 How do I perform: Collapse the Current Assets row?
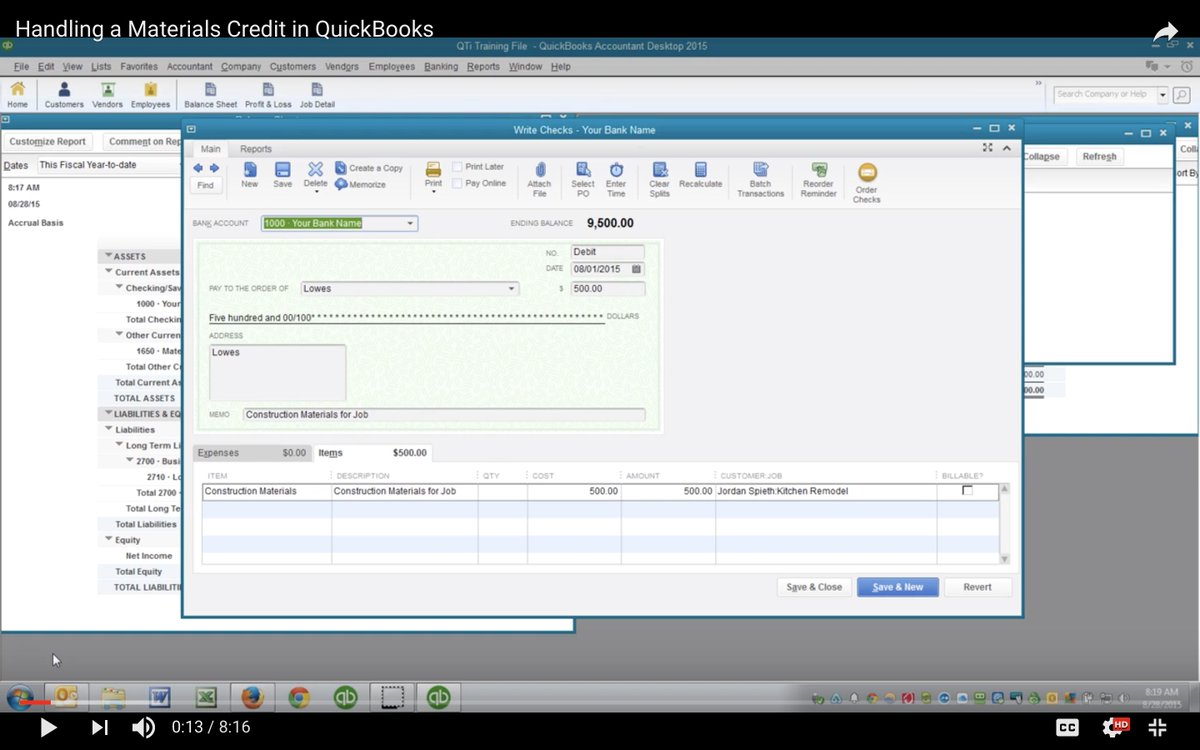coord(110,272)
